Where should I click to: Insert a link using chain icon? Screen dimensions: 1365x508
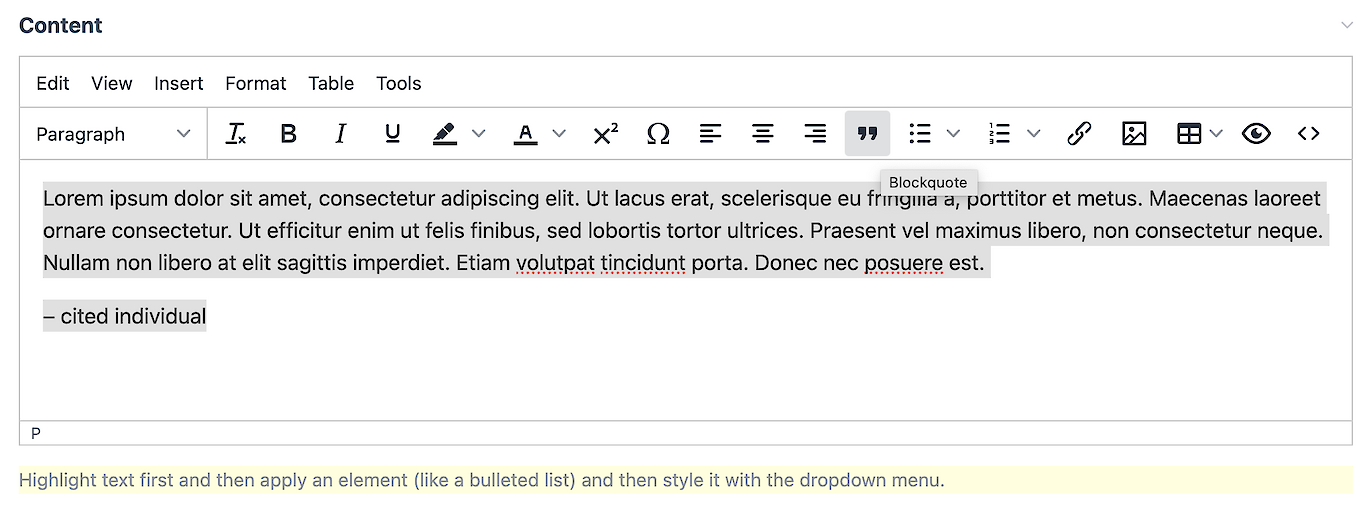(1078, 134)
